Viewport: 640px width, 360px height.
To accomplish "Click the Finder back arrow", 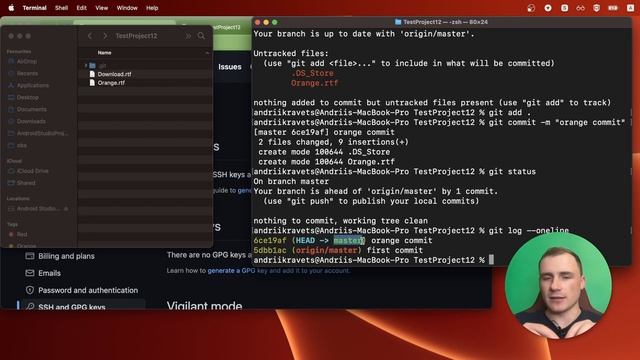I will pos(90,36).
